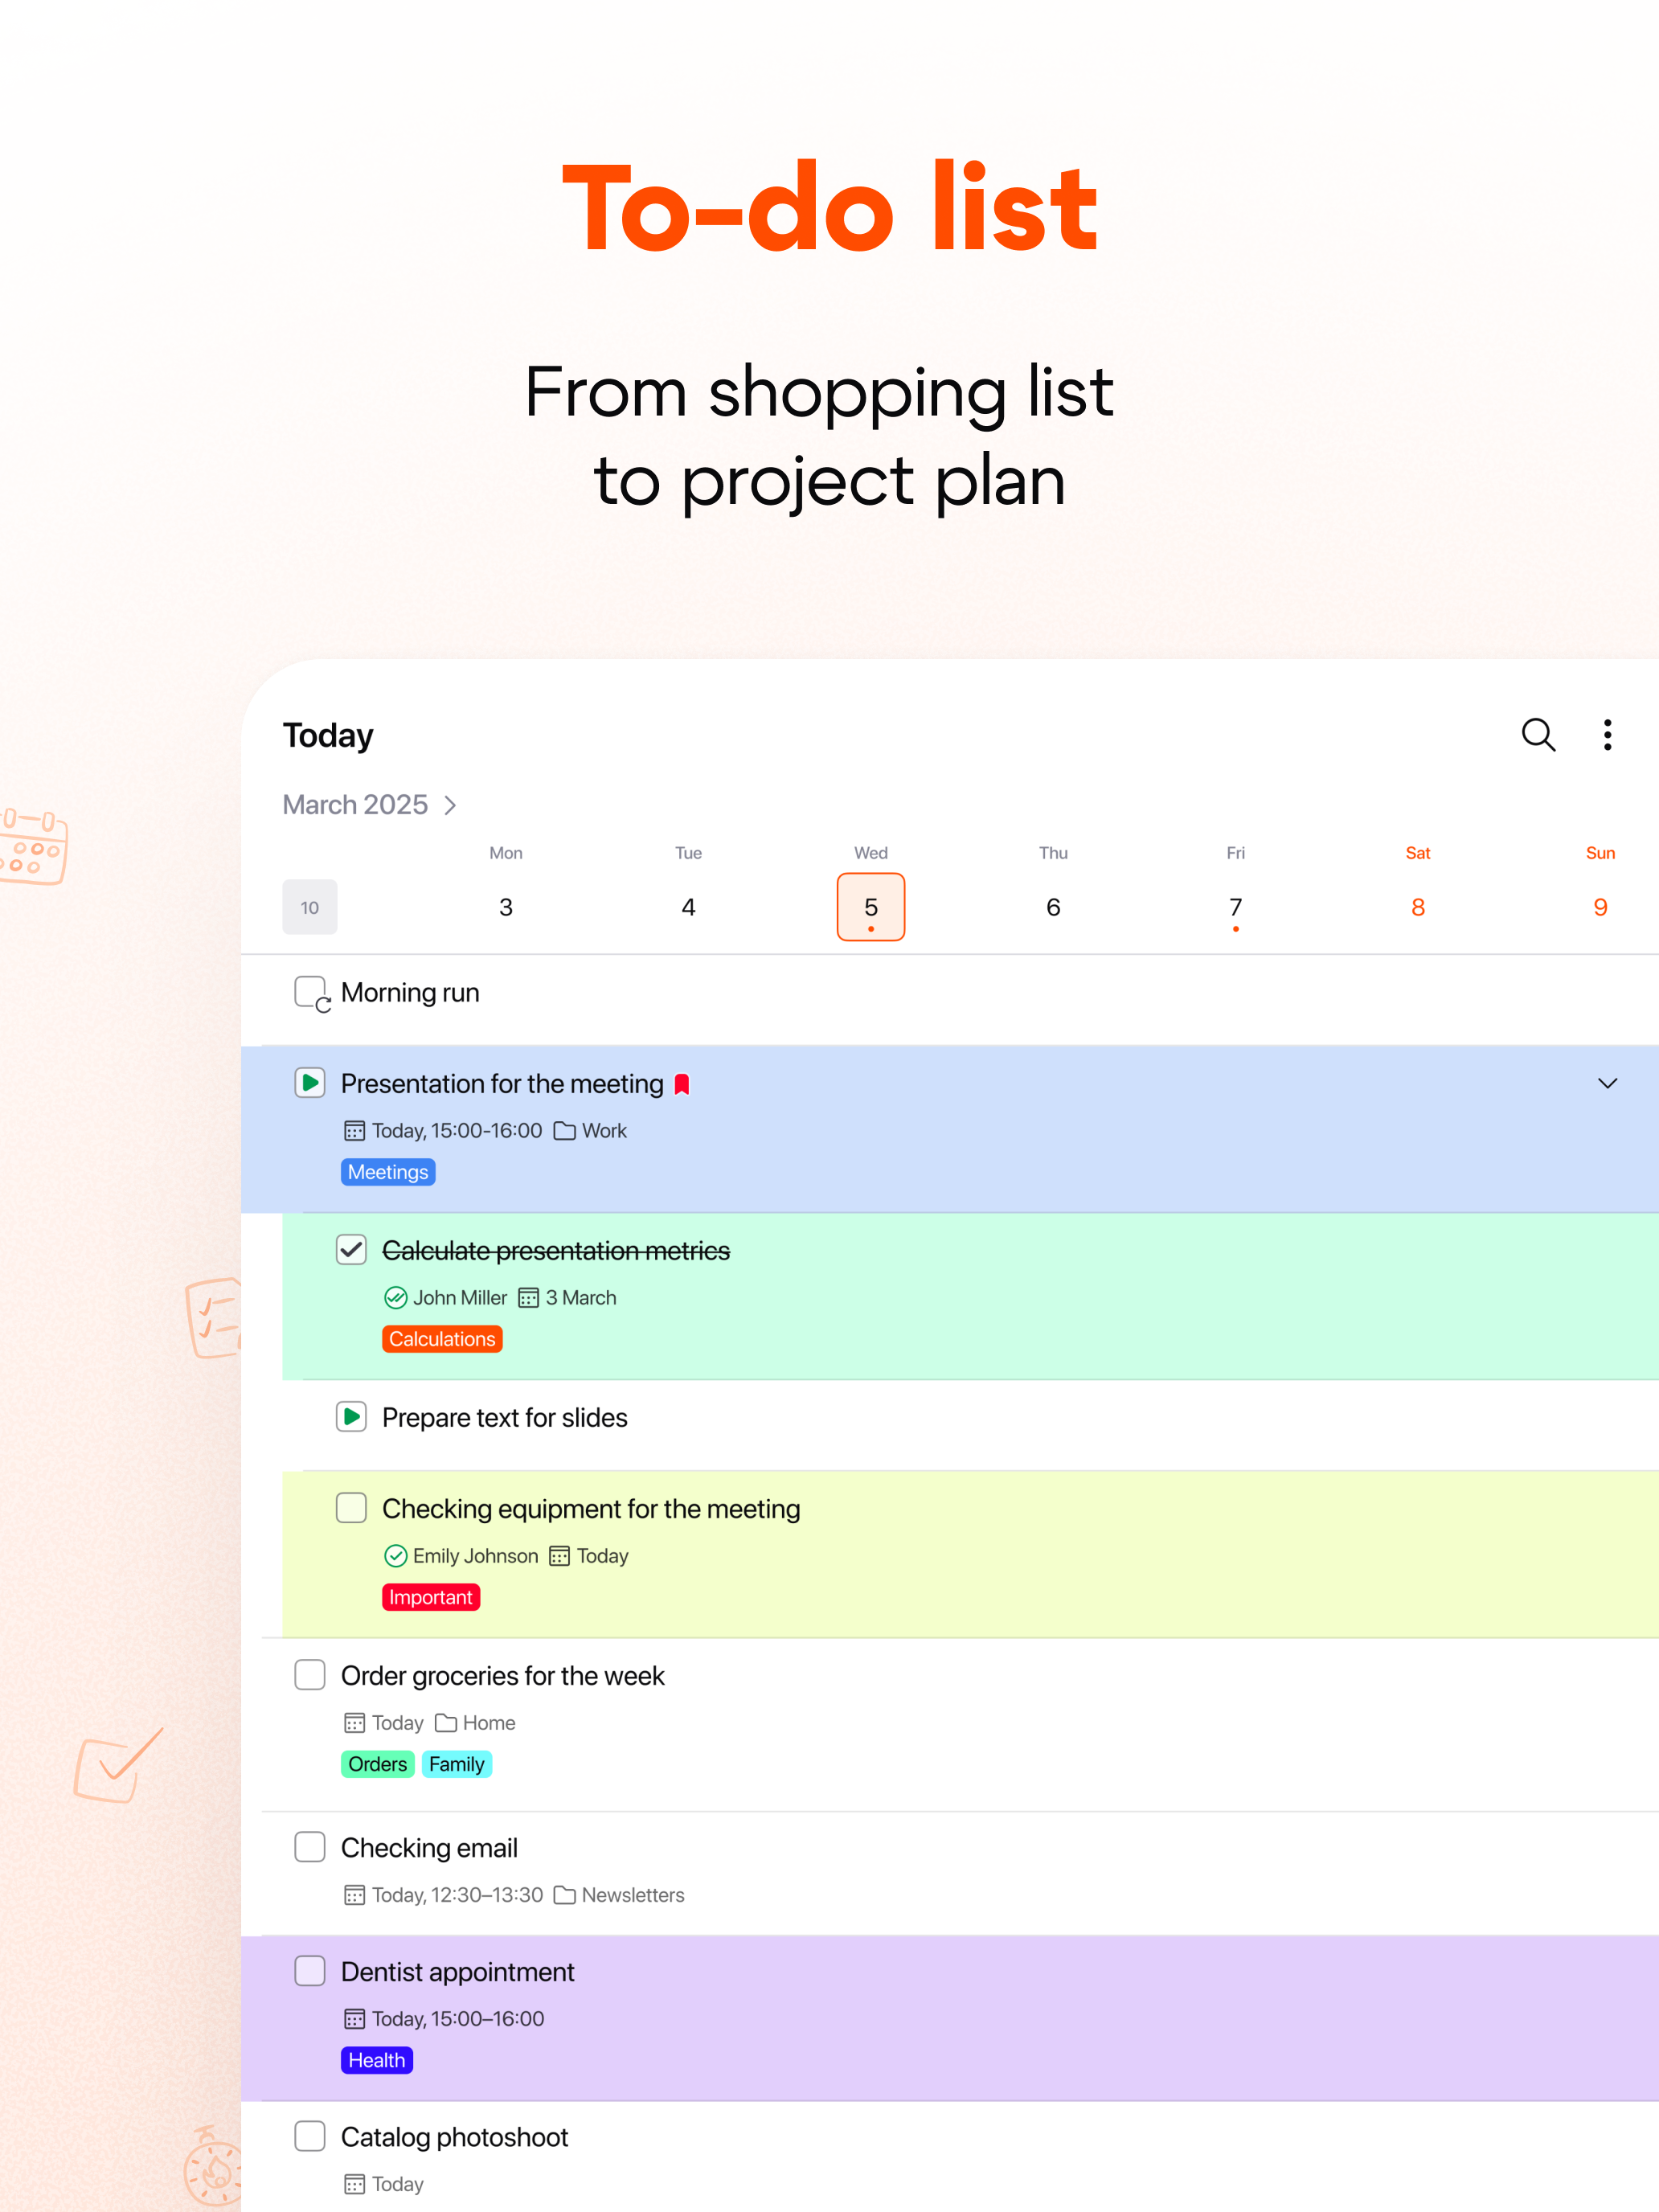Open the three-dot more options menu

1607,735
